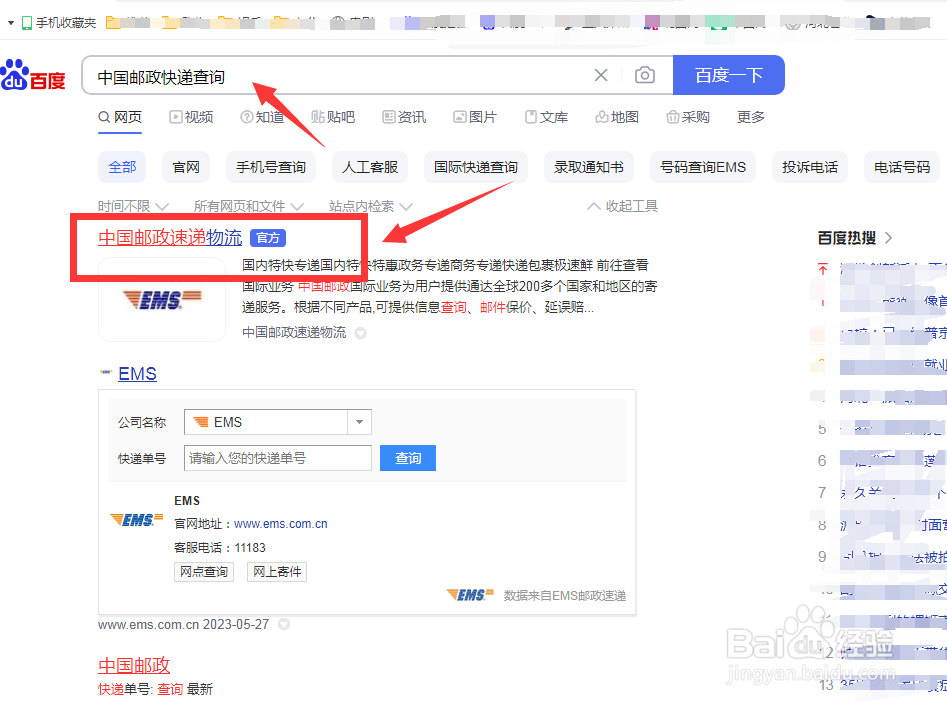947x706 pixels.
Task: Clear the search box with X icon
Action: tap(600, 75)
